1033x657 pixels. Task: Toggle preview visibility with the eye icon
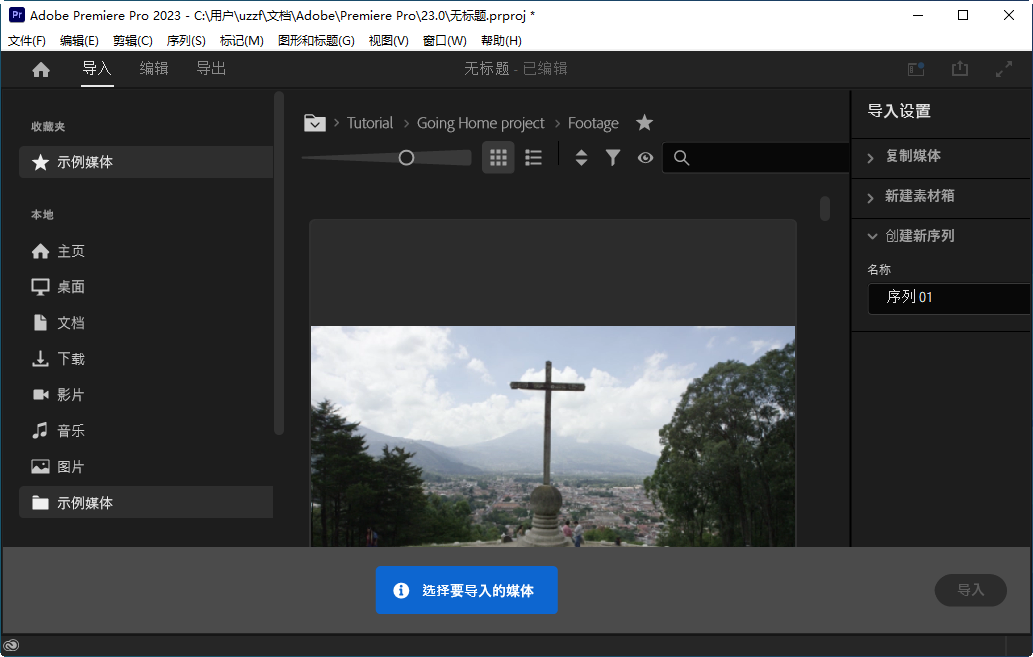click(x=645, y=157)
